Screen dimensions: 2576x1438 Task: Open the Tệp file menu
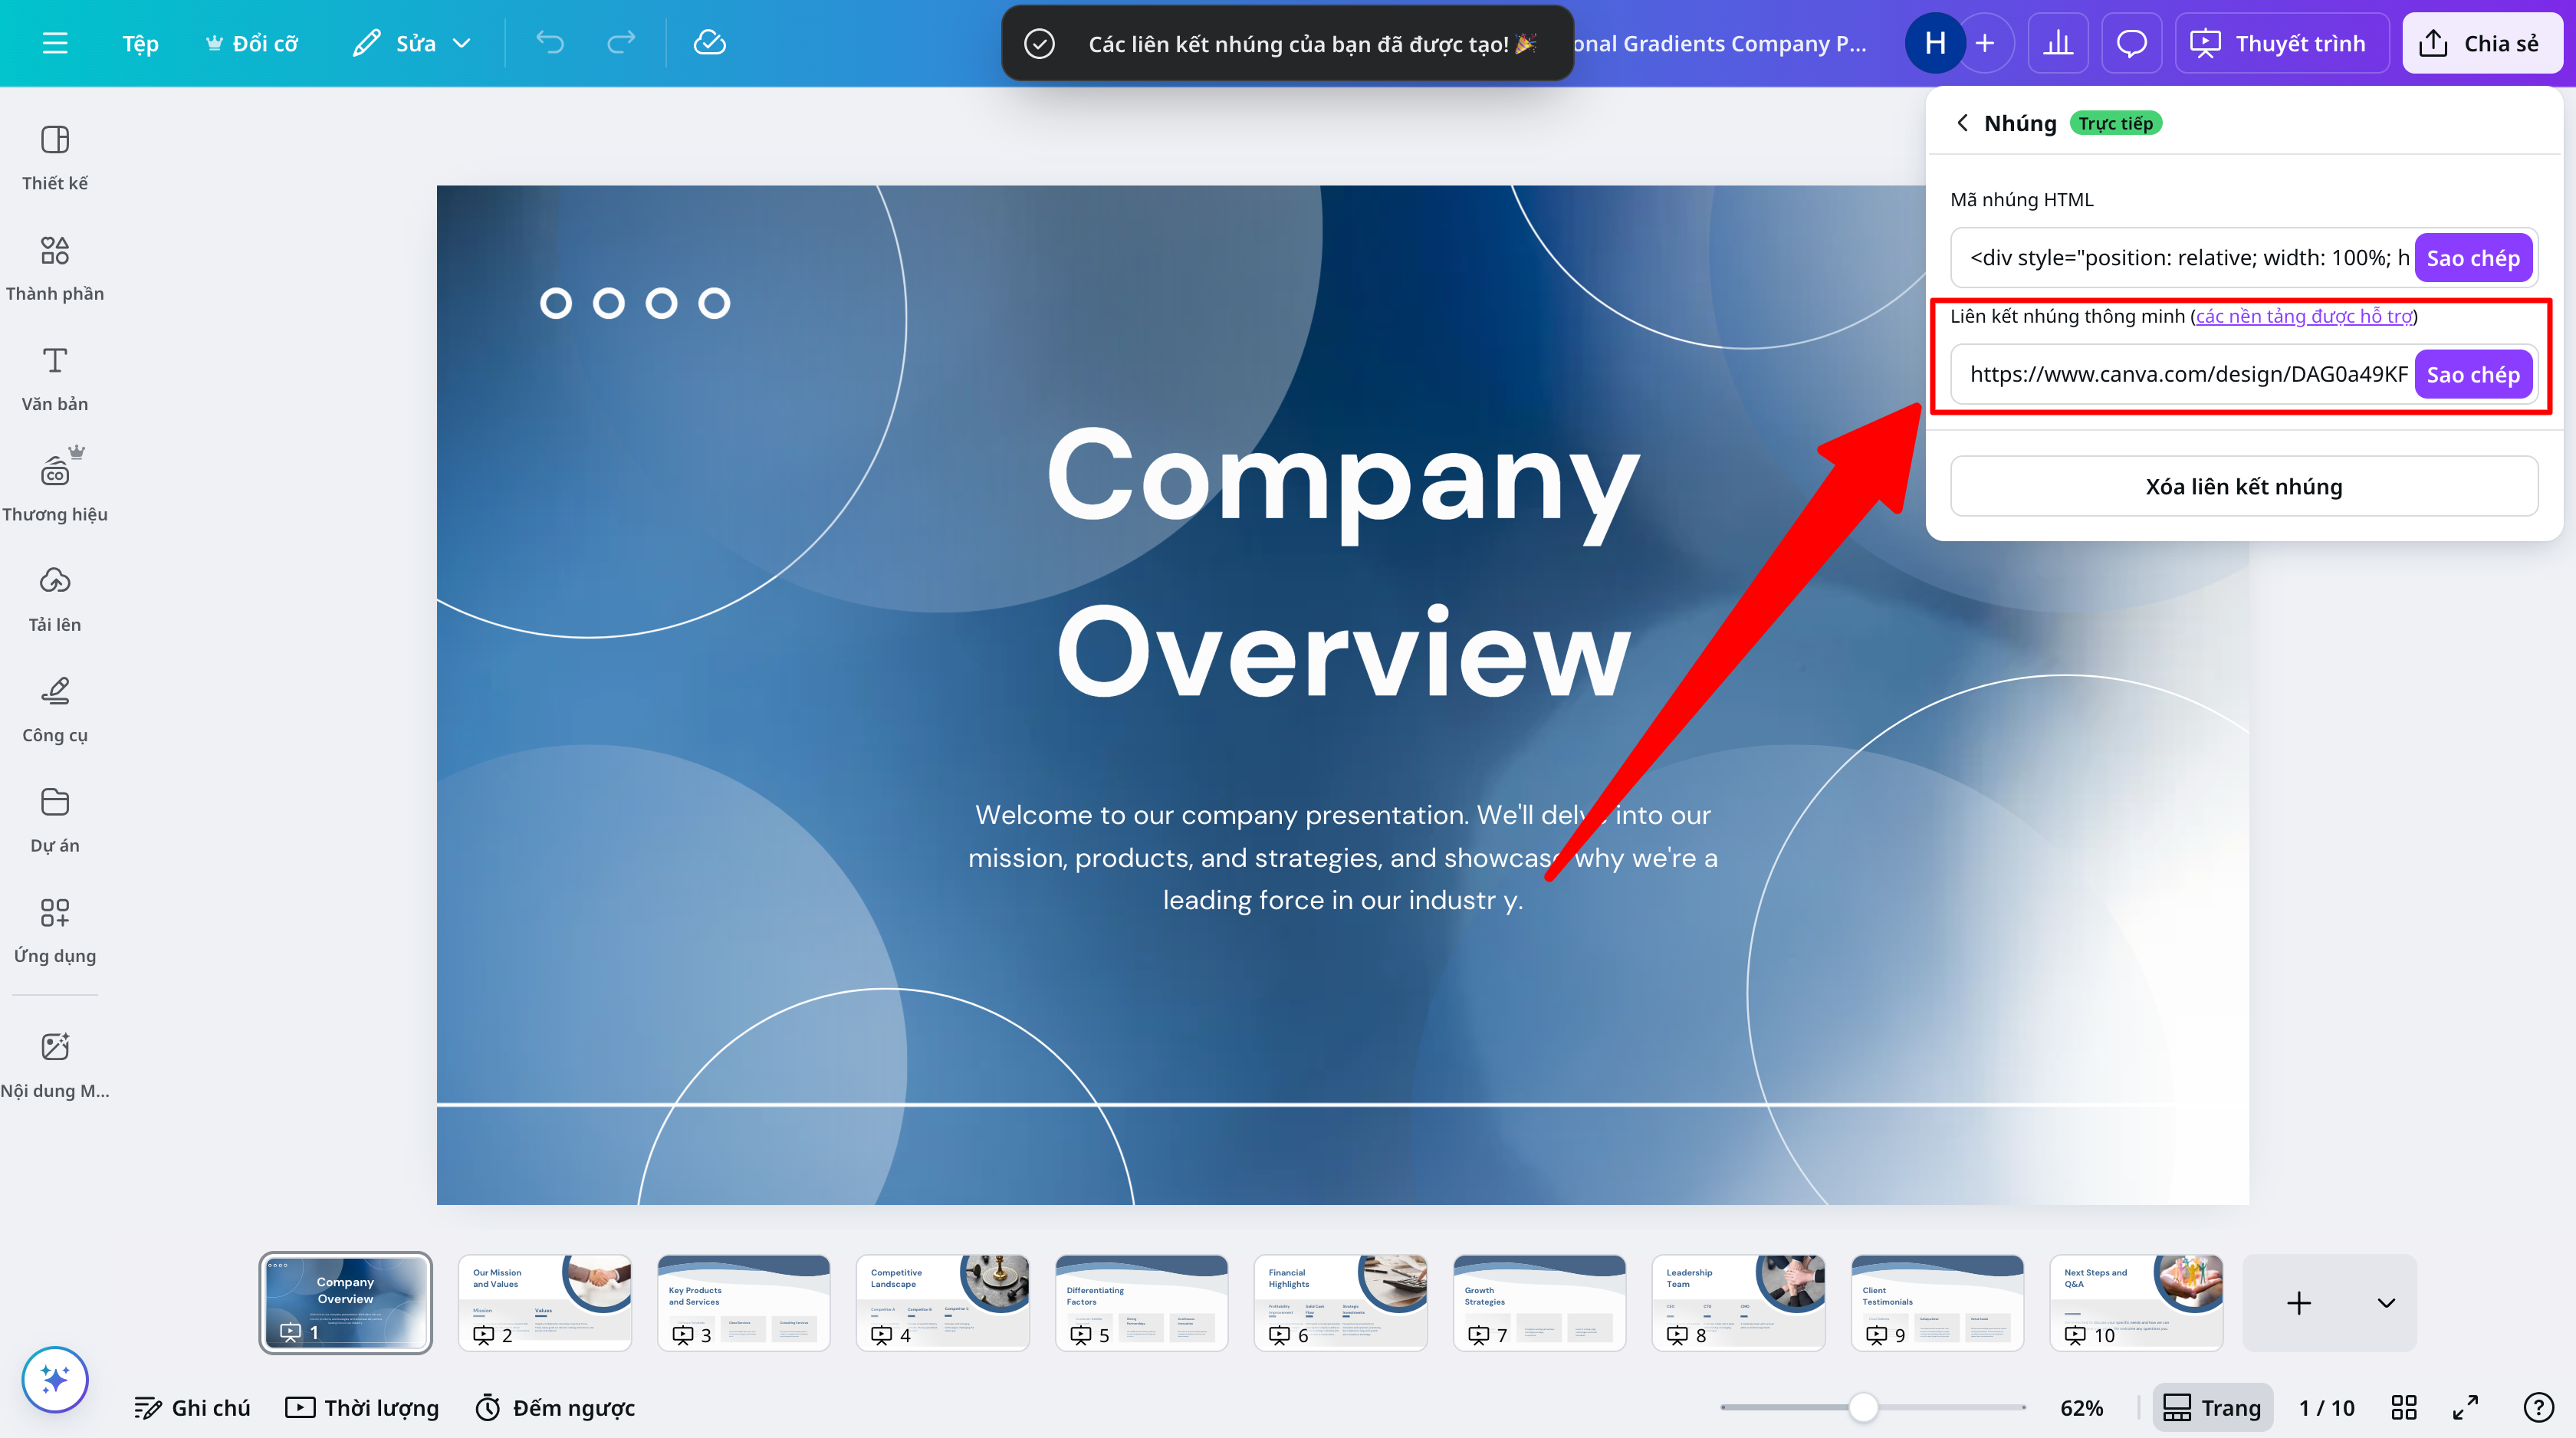tap(140, 43)
